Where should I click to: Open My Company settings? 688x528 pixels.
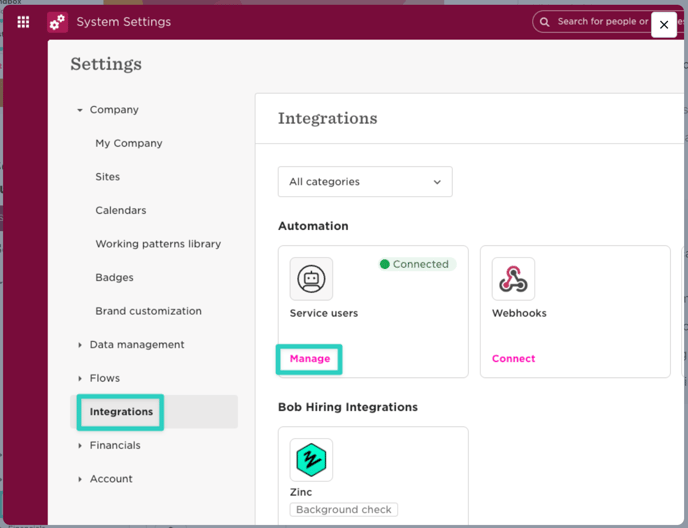(x=129, y=143)
